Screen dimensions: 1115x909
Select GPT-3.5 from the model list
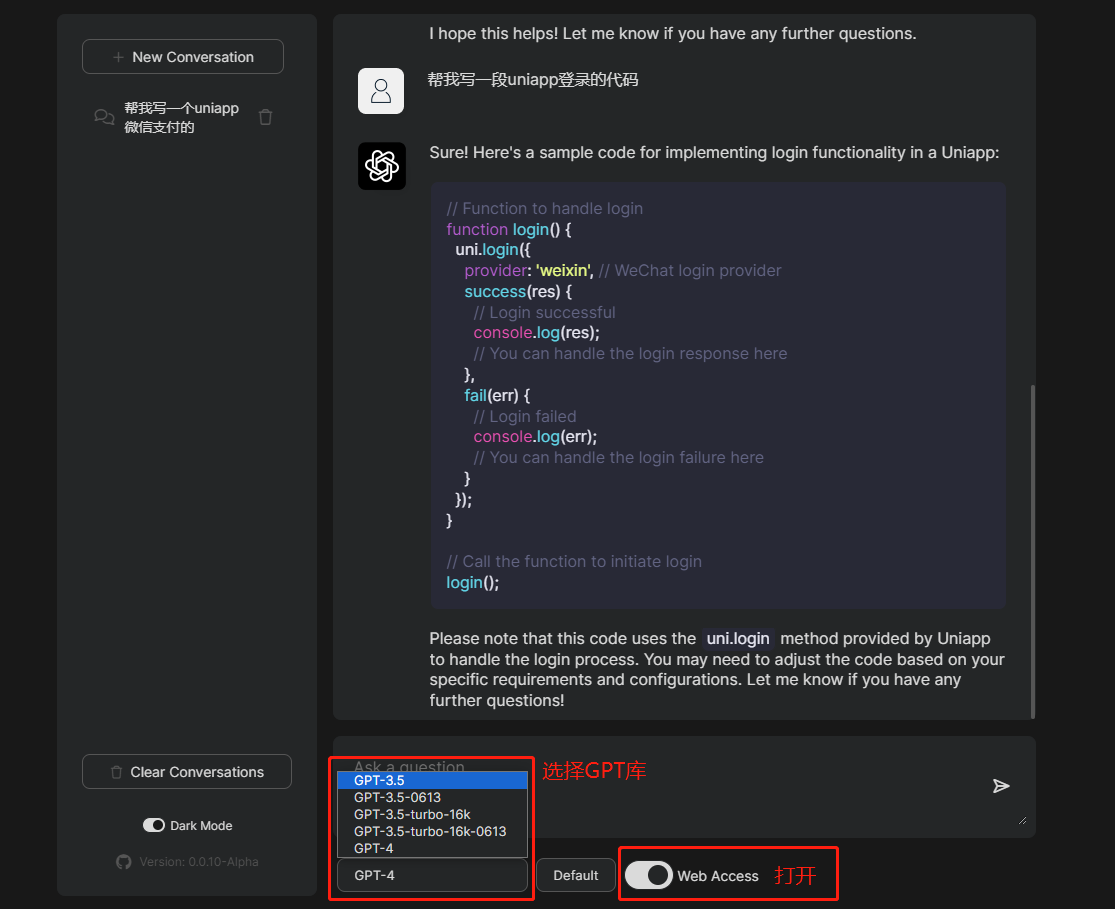pos(432,780)
